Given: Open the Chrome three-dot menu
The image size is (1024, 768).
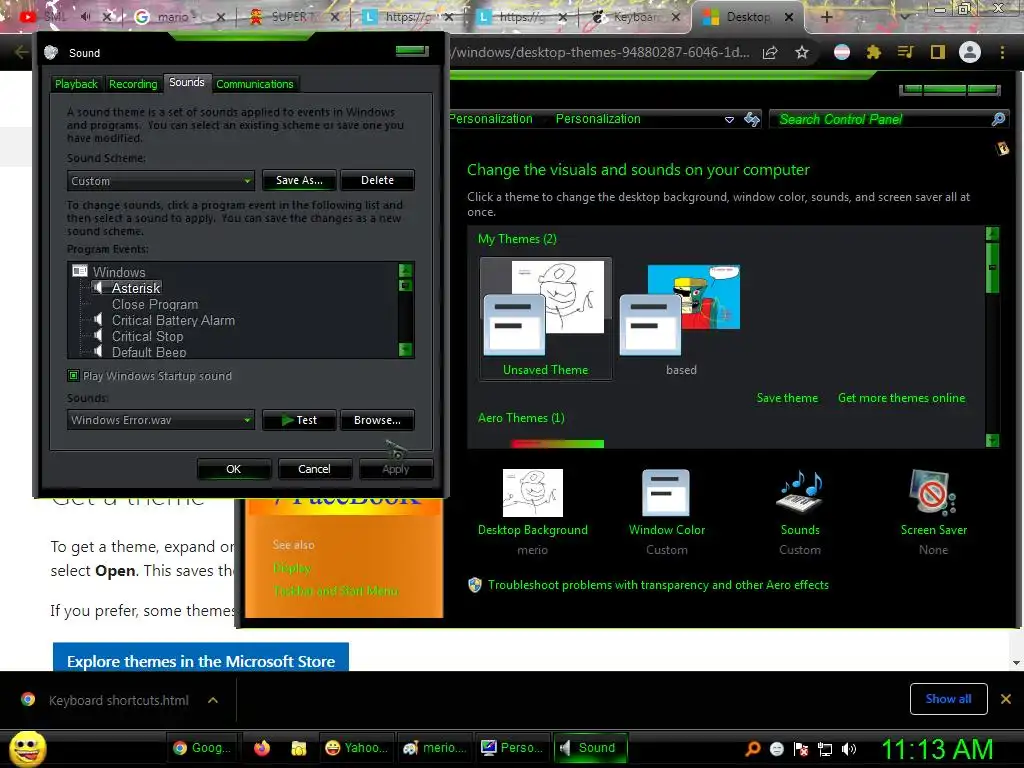Looking at the screenshot, I should pos(1002,52).
